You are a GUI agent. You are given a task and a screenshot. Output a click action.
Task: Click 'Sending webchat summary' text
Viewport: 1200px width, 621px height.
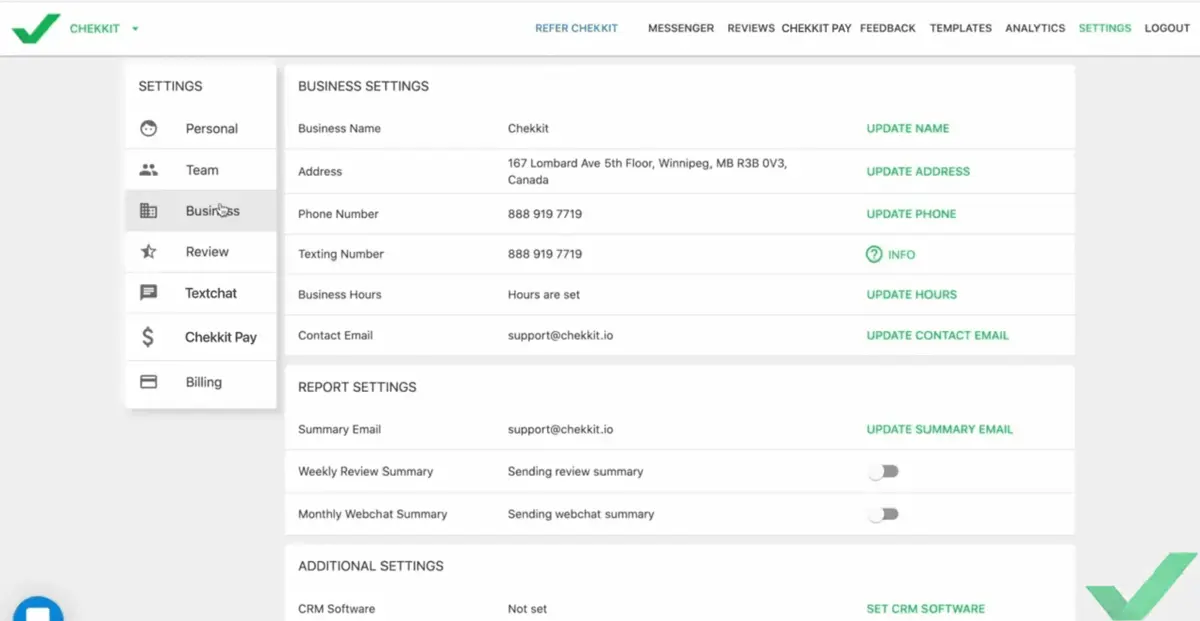coord(581,514)
